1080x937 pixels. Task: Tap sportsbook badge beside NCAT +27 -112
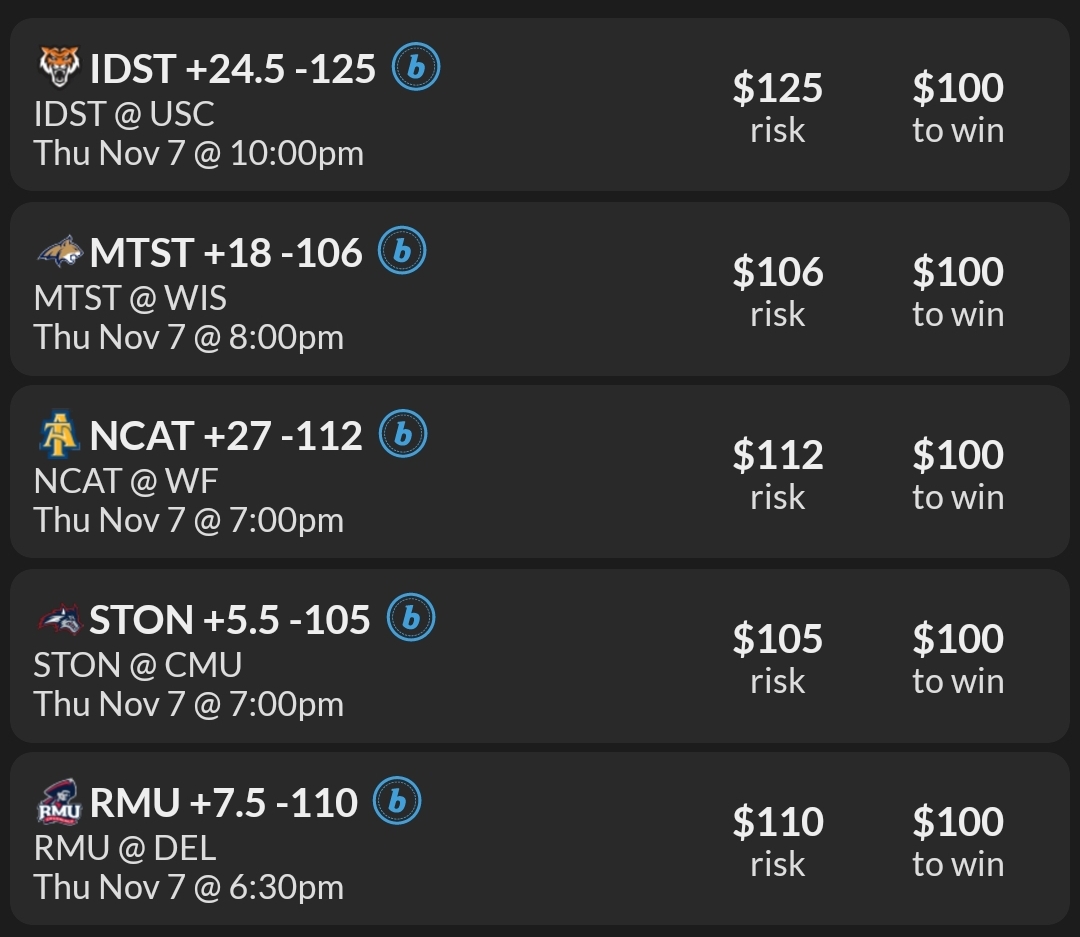402,435
